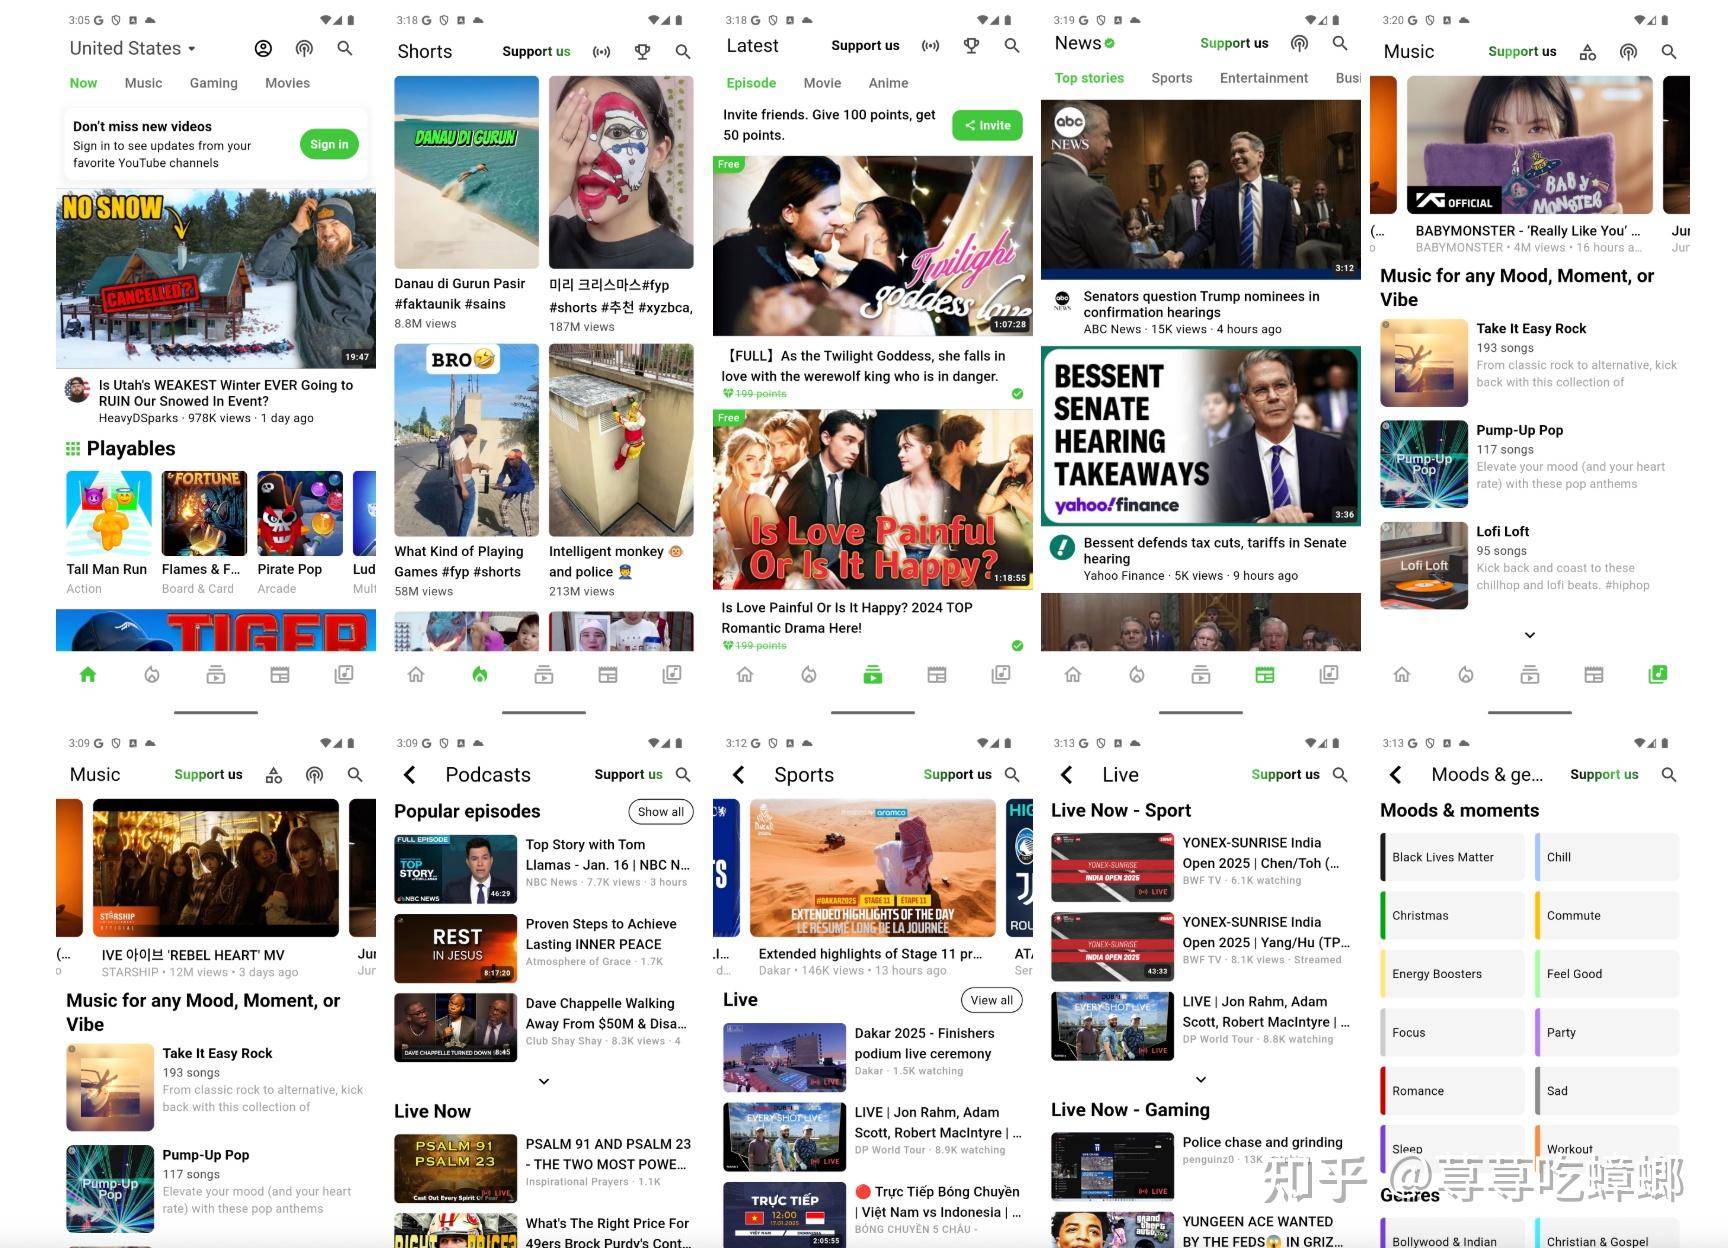The image size is (1728, 1248).
Task: Tap trophy icon on Latest screen
Action: 971,45
